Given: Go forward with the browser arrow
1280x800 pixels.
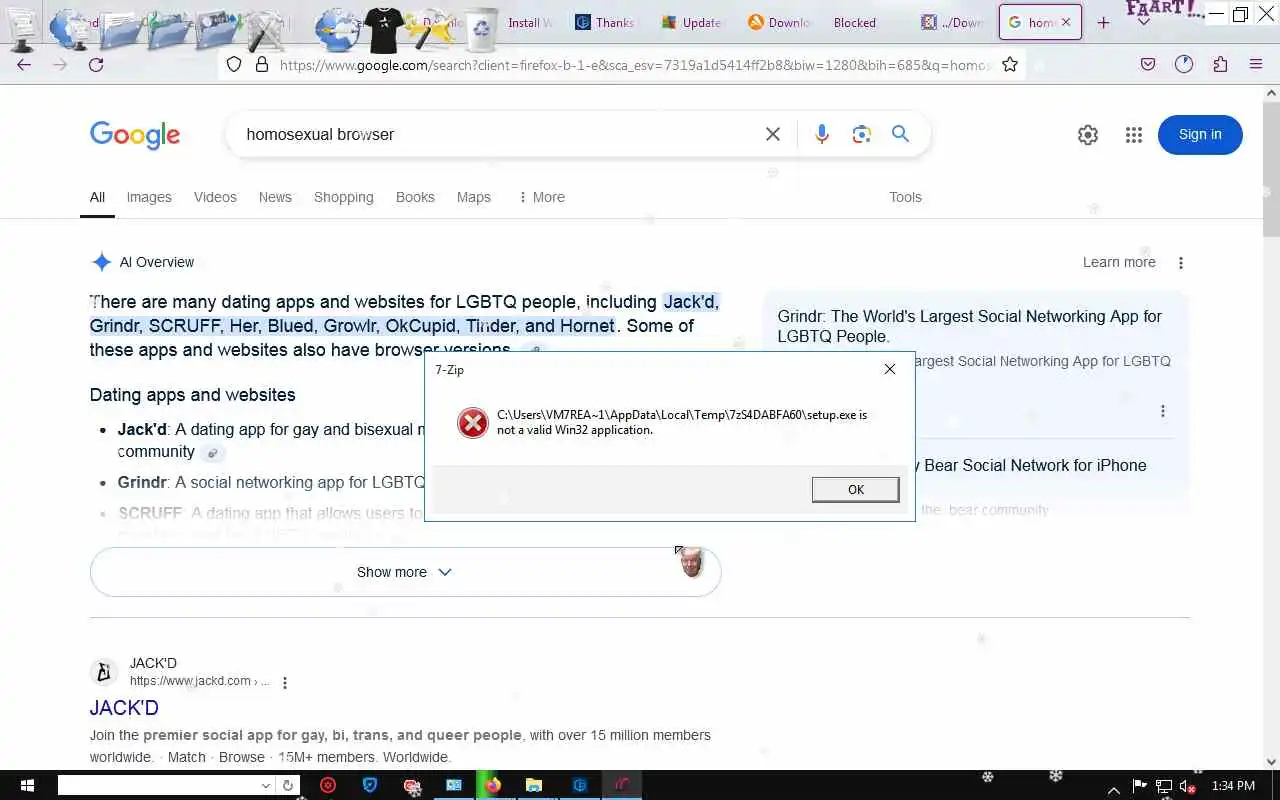Looking at the screenshot, I should pyautogui.click(x=60, y=64).
